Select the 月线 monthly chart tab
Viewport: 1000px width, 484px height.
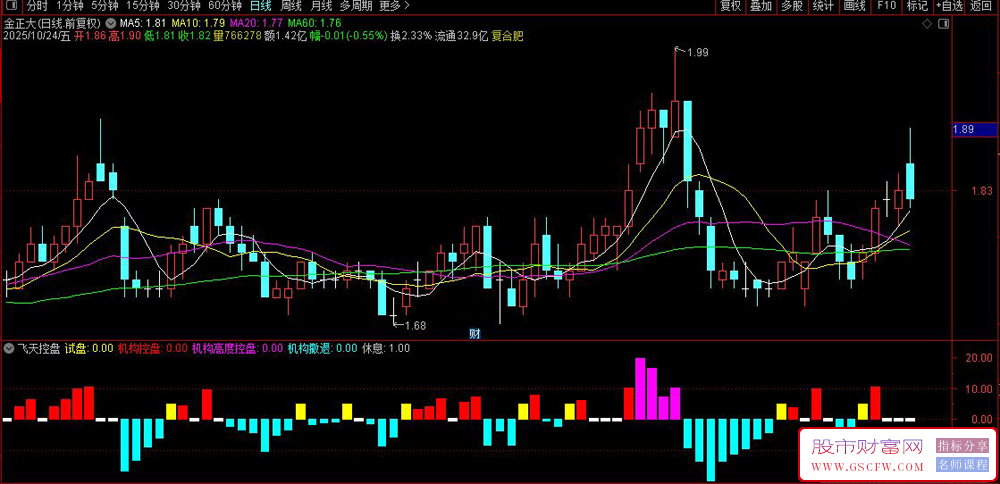pos(321,6)
